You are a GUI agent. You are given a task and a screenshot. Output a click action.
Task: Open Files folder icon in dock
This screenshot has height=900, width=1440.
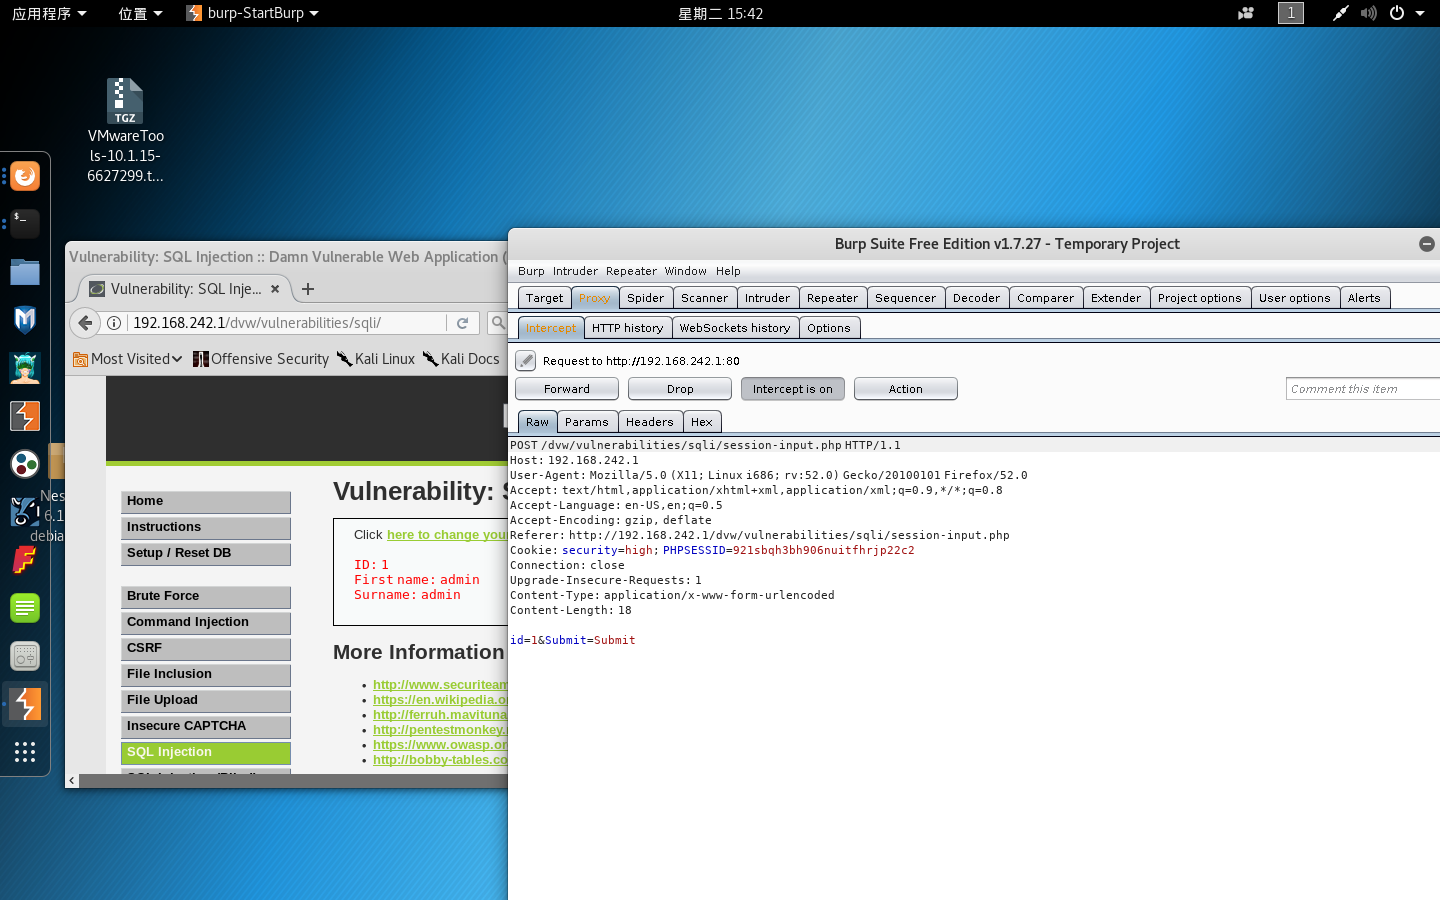click(25, 271)
